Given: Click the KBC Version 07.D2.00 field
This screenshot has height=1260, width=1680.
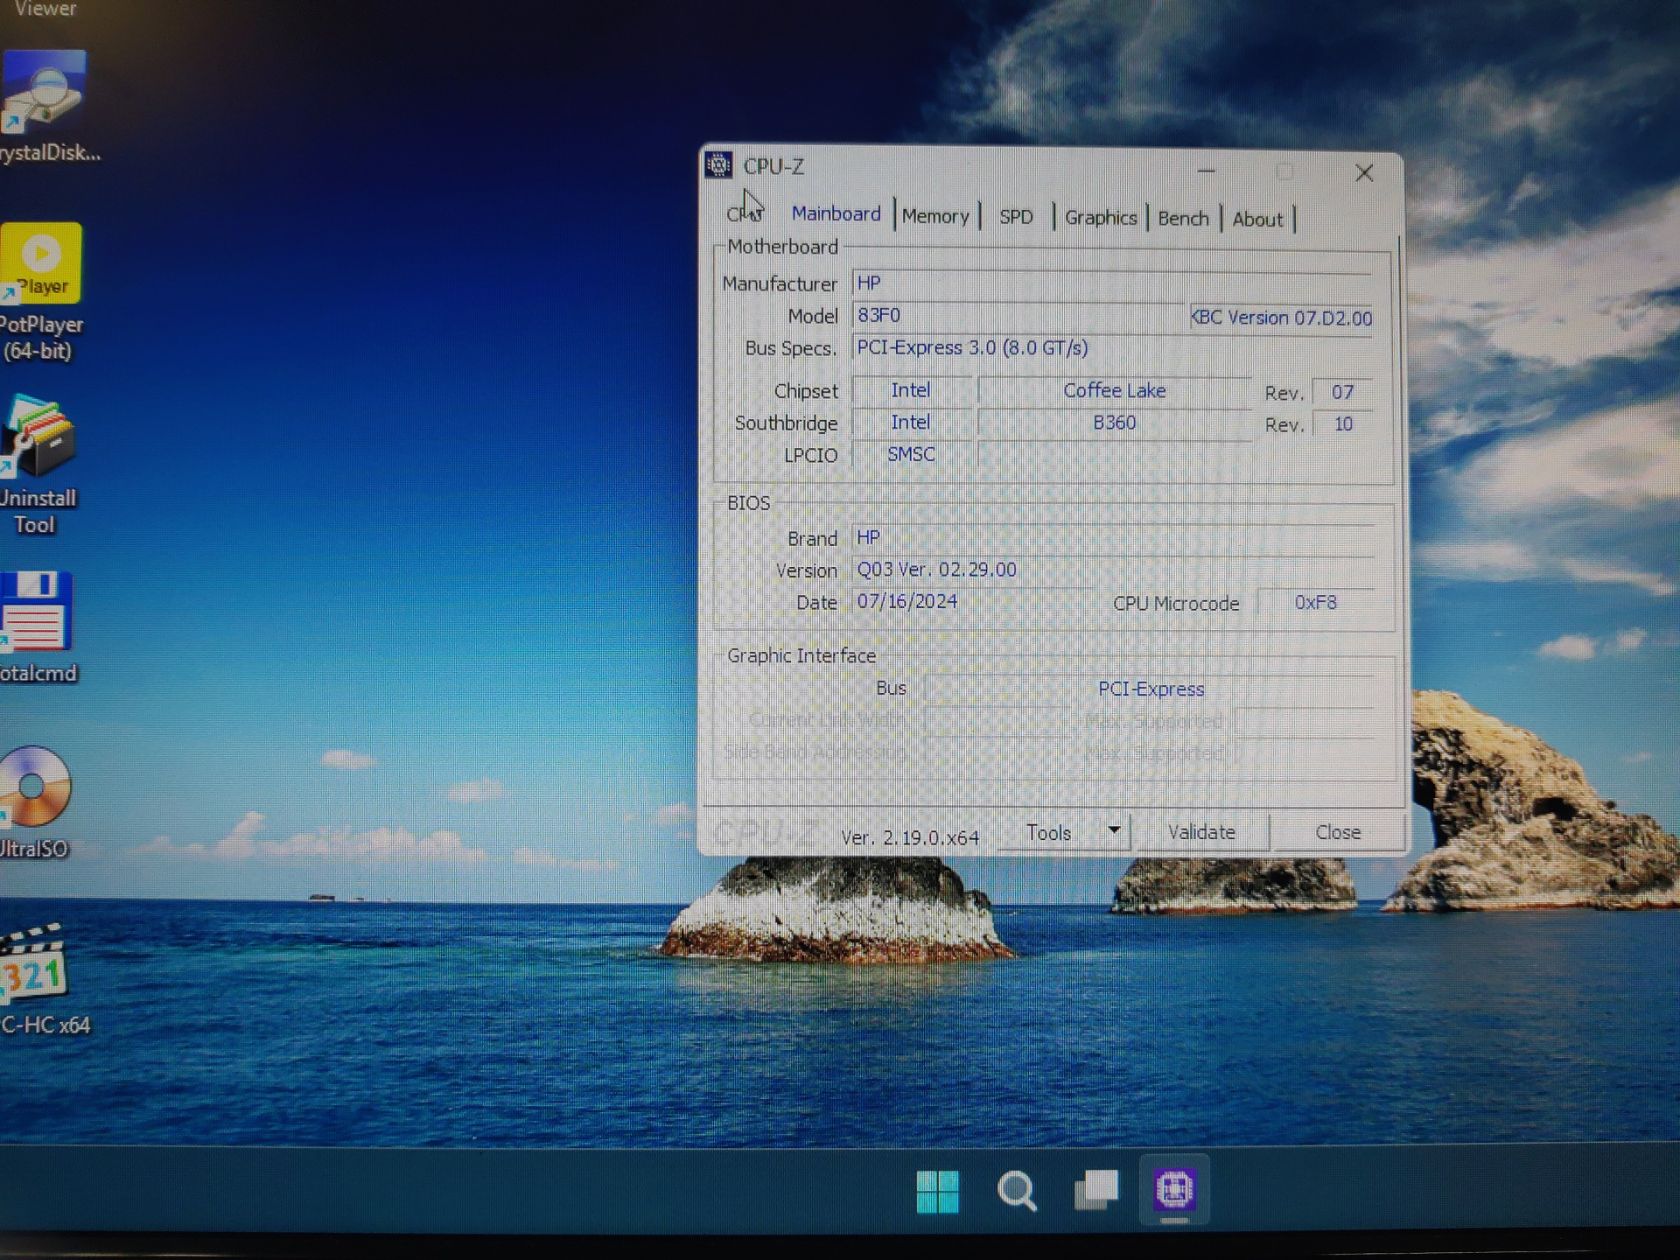Looking at the screenshot, I should [x=1281, y=318].
